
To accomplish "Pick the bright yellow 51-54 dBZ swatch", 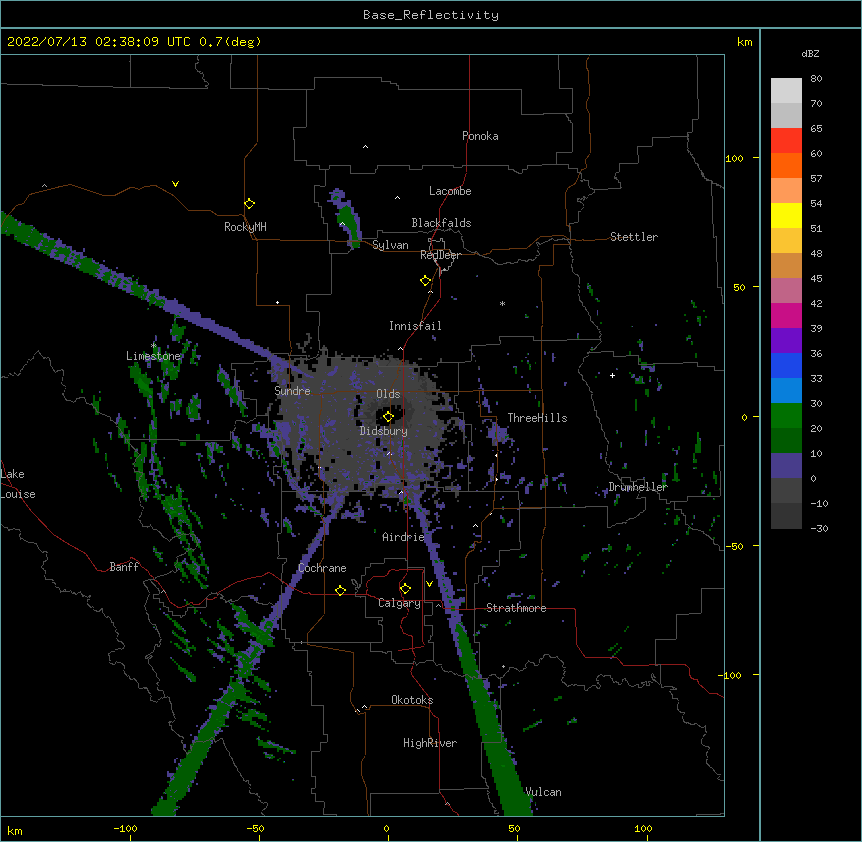I will pyautogui.click(x=786, y=215).
